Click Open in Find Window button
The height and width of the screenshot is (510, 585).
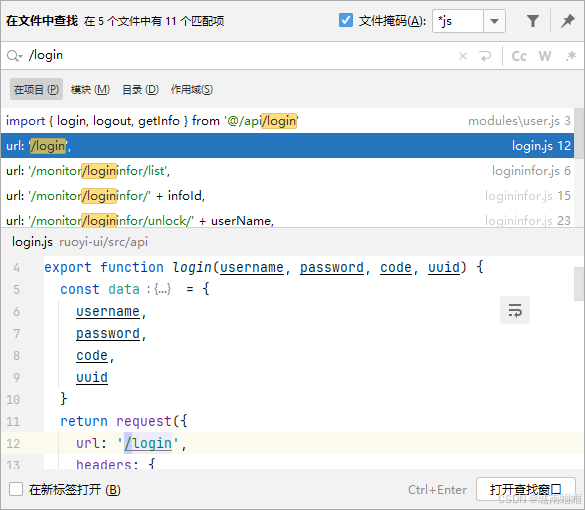tap(525, 489)
